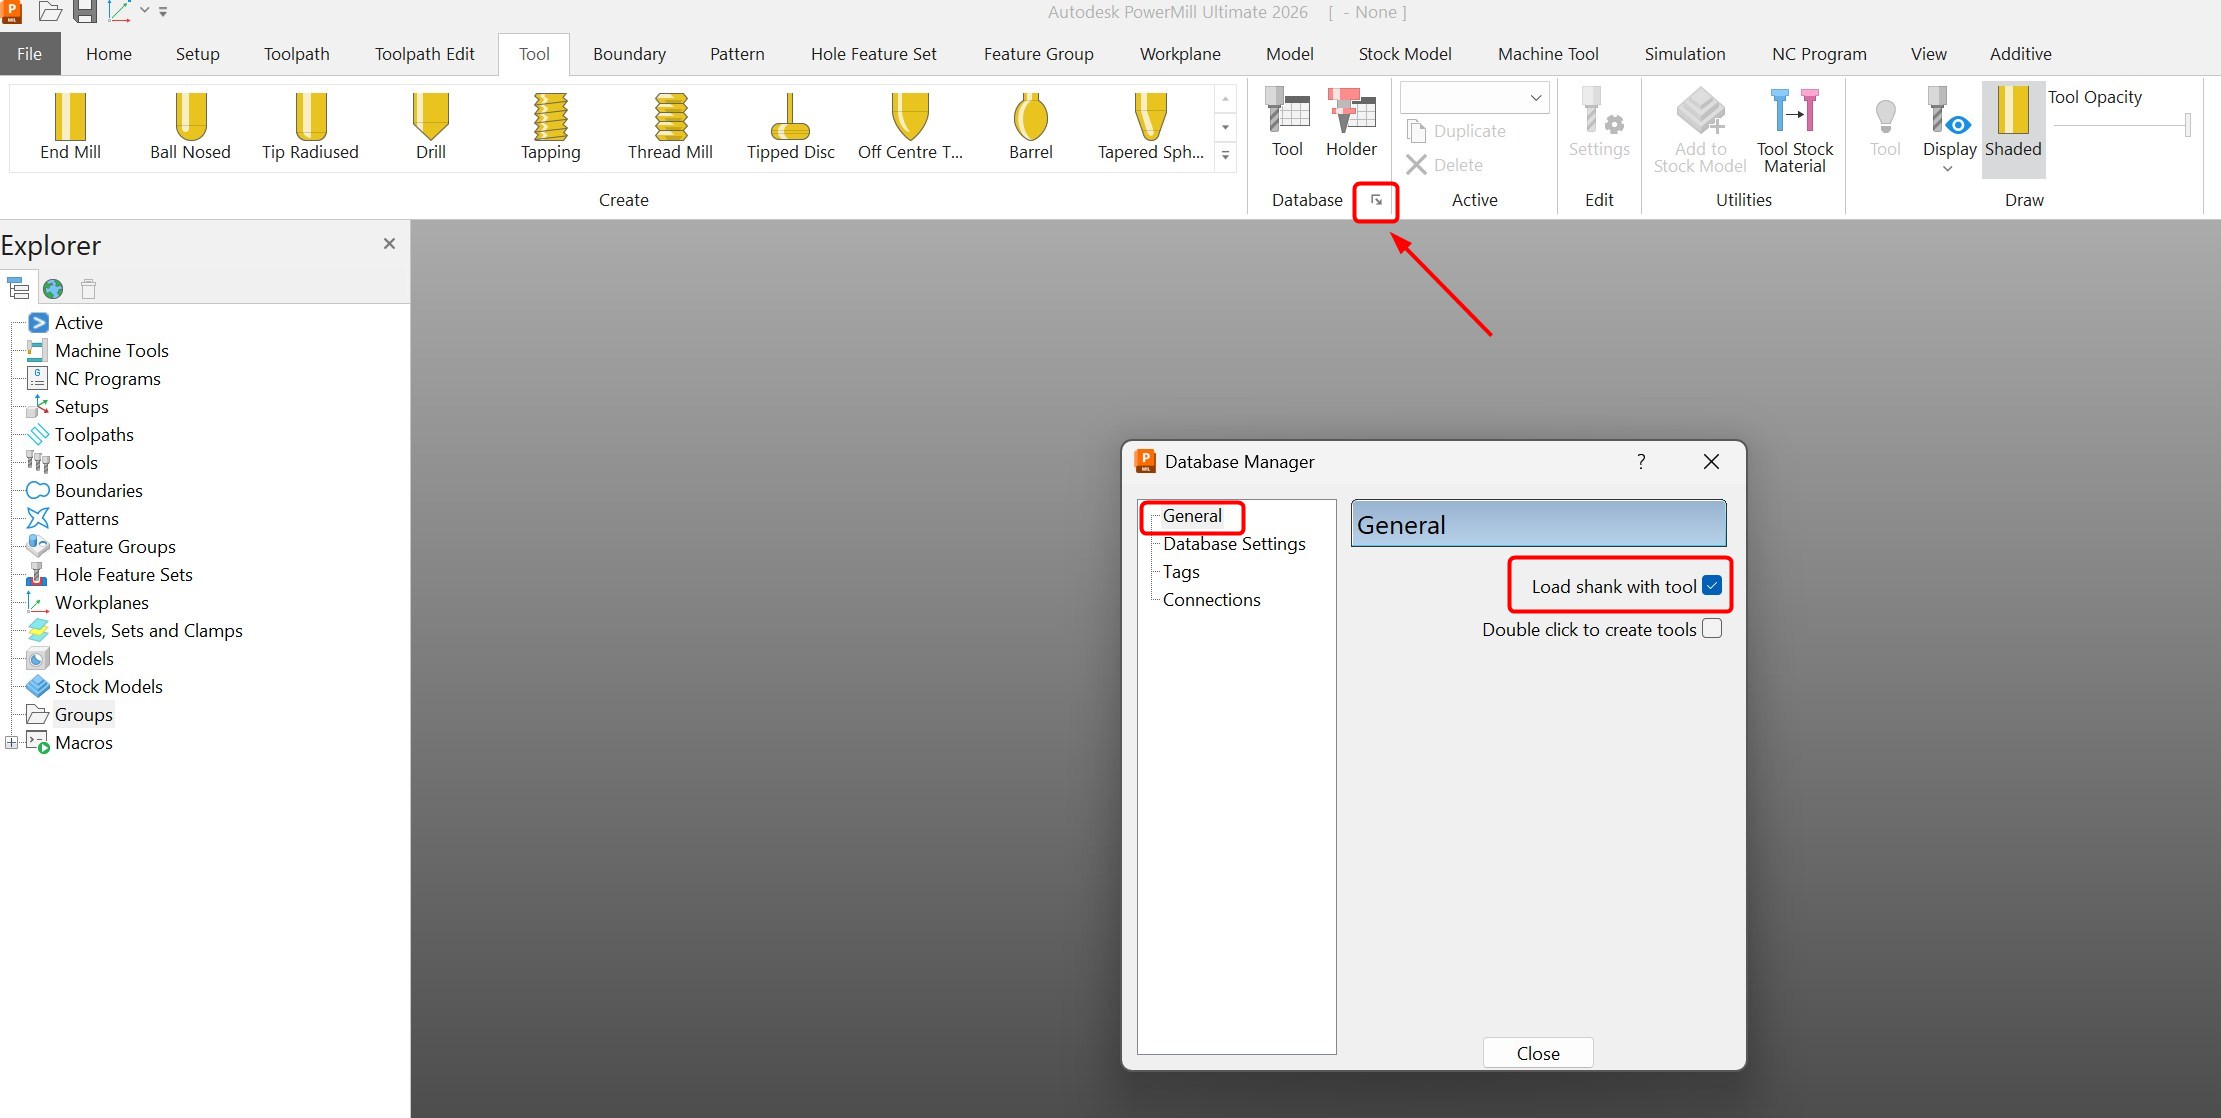Select Tags page in Database Manager
2221x1118 pixels.
1181,572
